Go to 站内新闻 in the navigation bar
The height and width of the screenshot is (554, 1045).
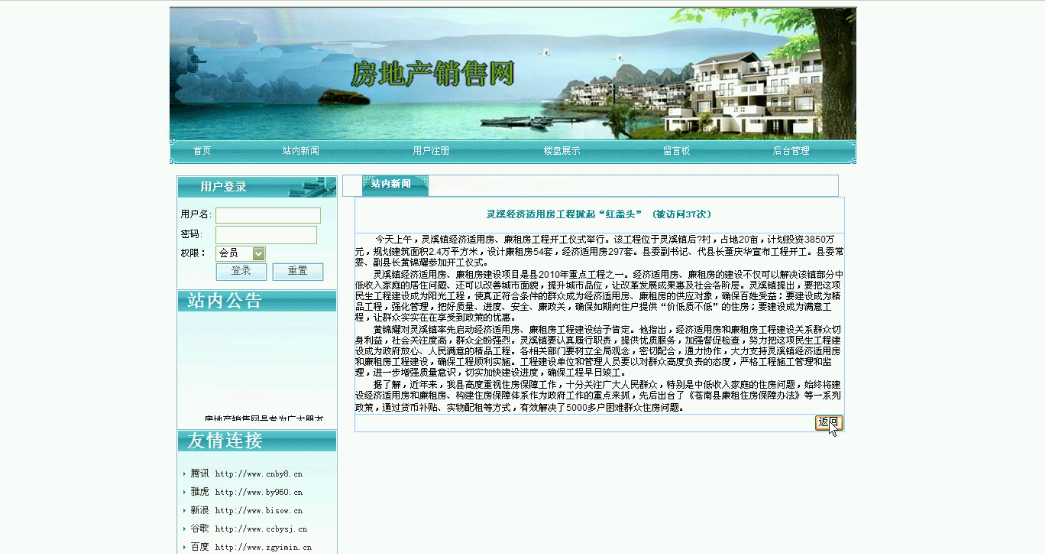pos(301,151)
